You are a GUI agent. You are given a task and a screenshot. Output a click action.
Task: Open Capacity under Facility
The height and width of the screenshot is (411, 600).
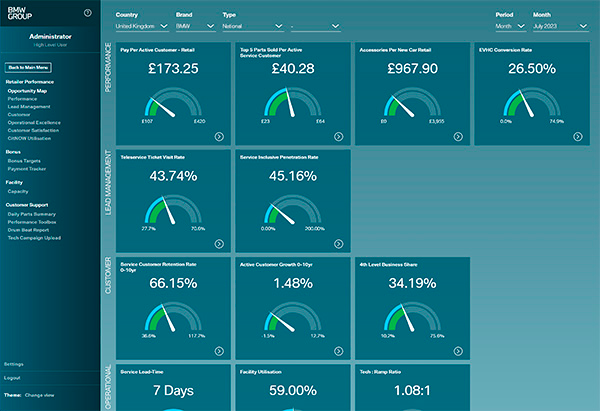click(18, 191)
